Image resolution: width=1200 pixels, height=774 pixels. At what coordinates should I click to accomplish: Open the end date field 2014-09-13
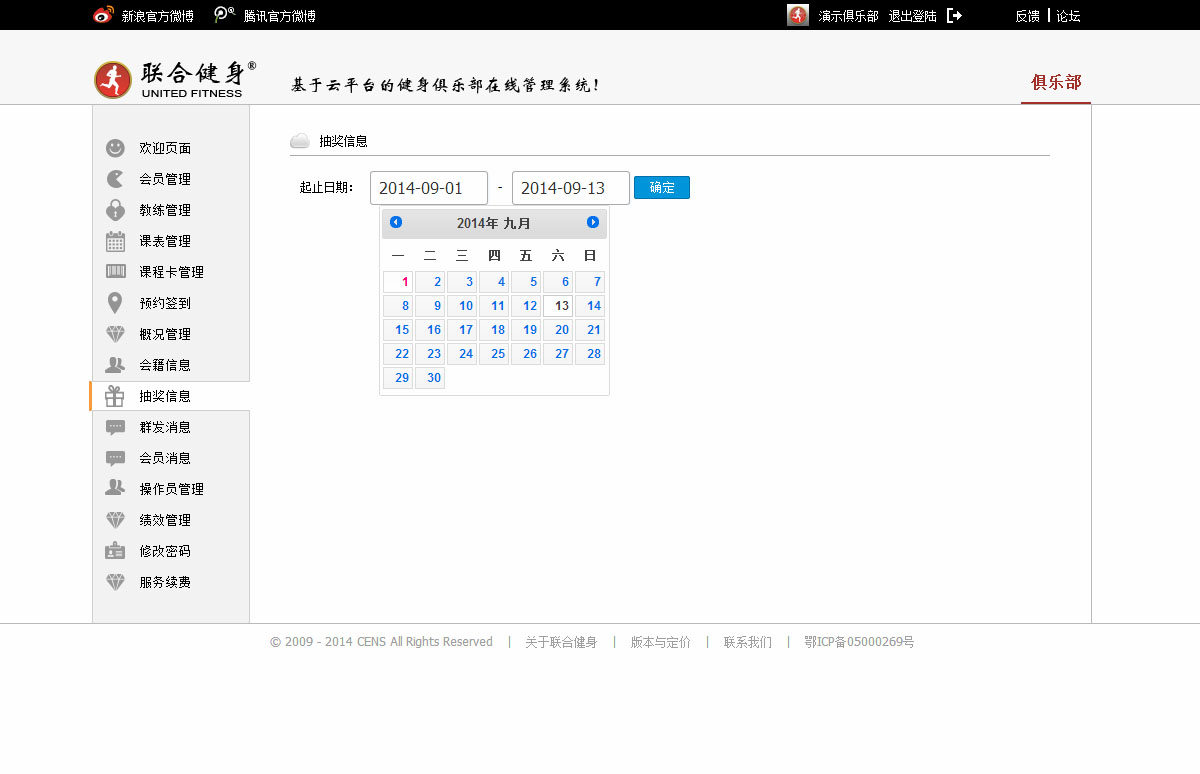(571, 188)
